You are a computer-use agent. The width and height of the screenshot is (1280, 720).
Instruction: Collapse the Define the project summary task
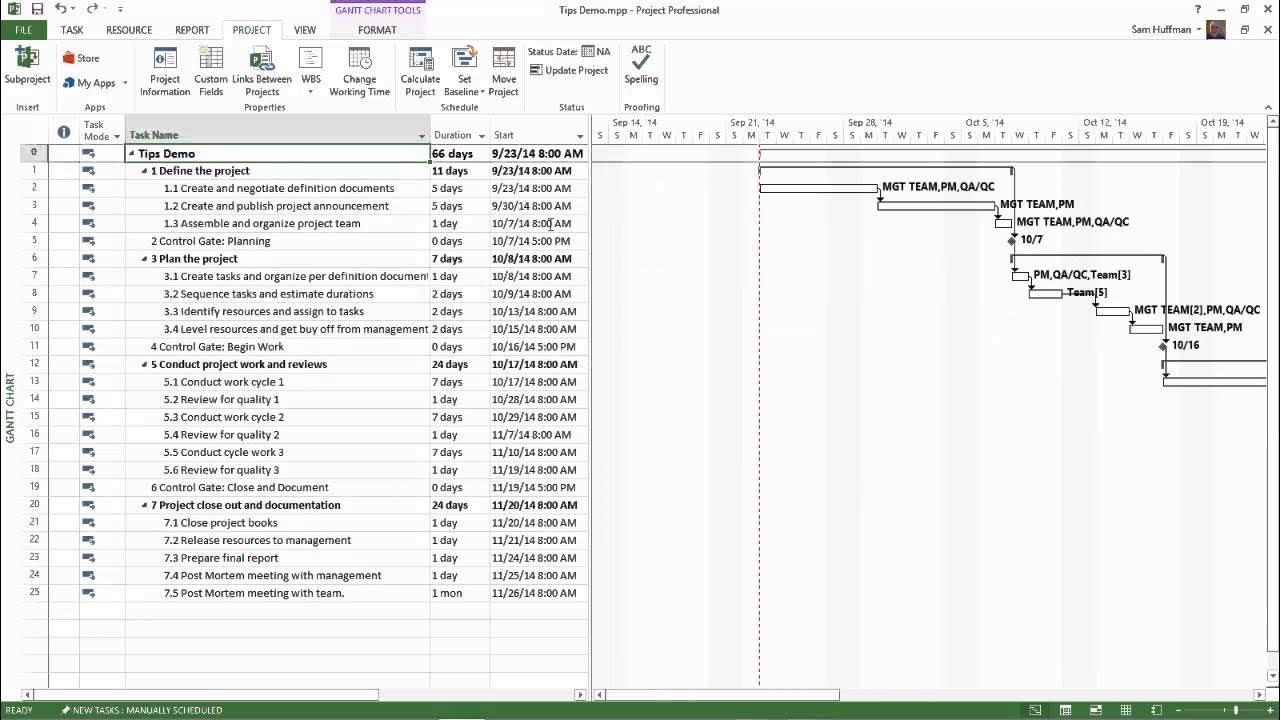144,171
